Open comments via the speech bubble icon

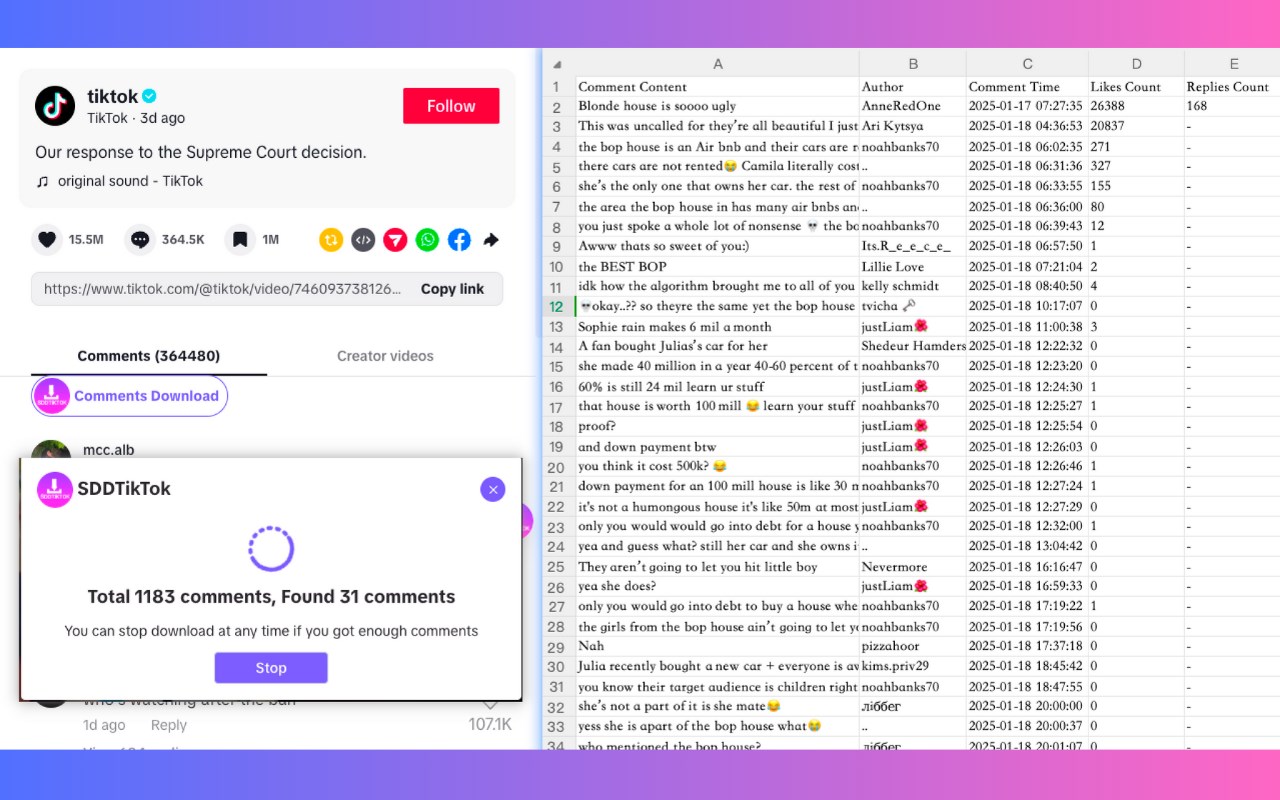point(140,240)
